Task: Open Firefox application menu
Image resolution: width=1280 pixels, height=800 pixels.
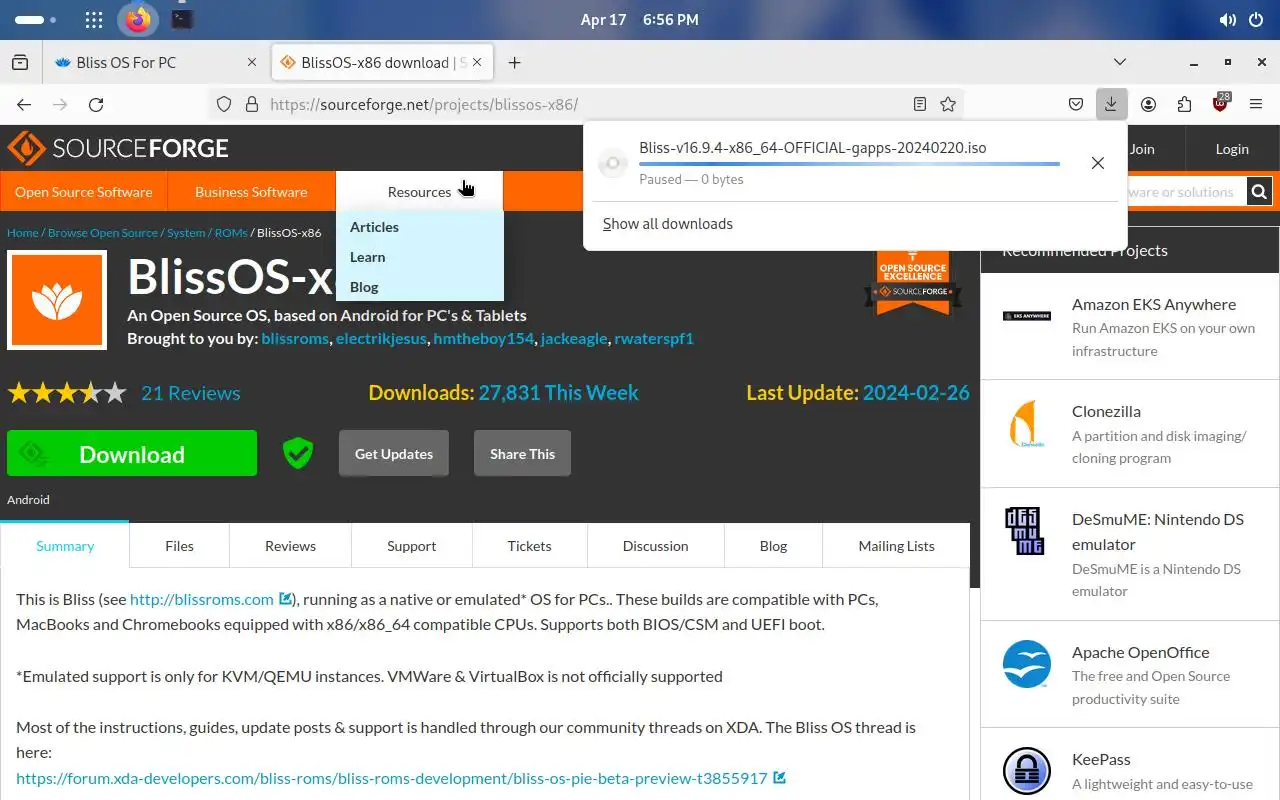Action: (1257, 104)
